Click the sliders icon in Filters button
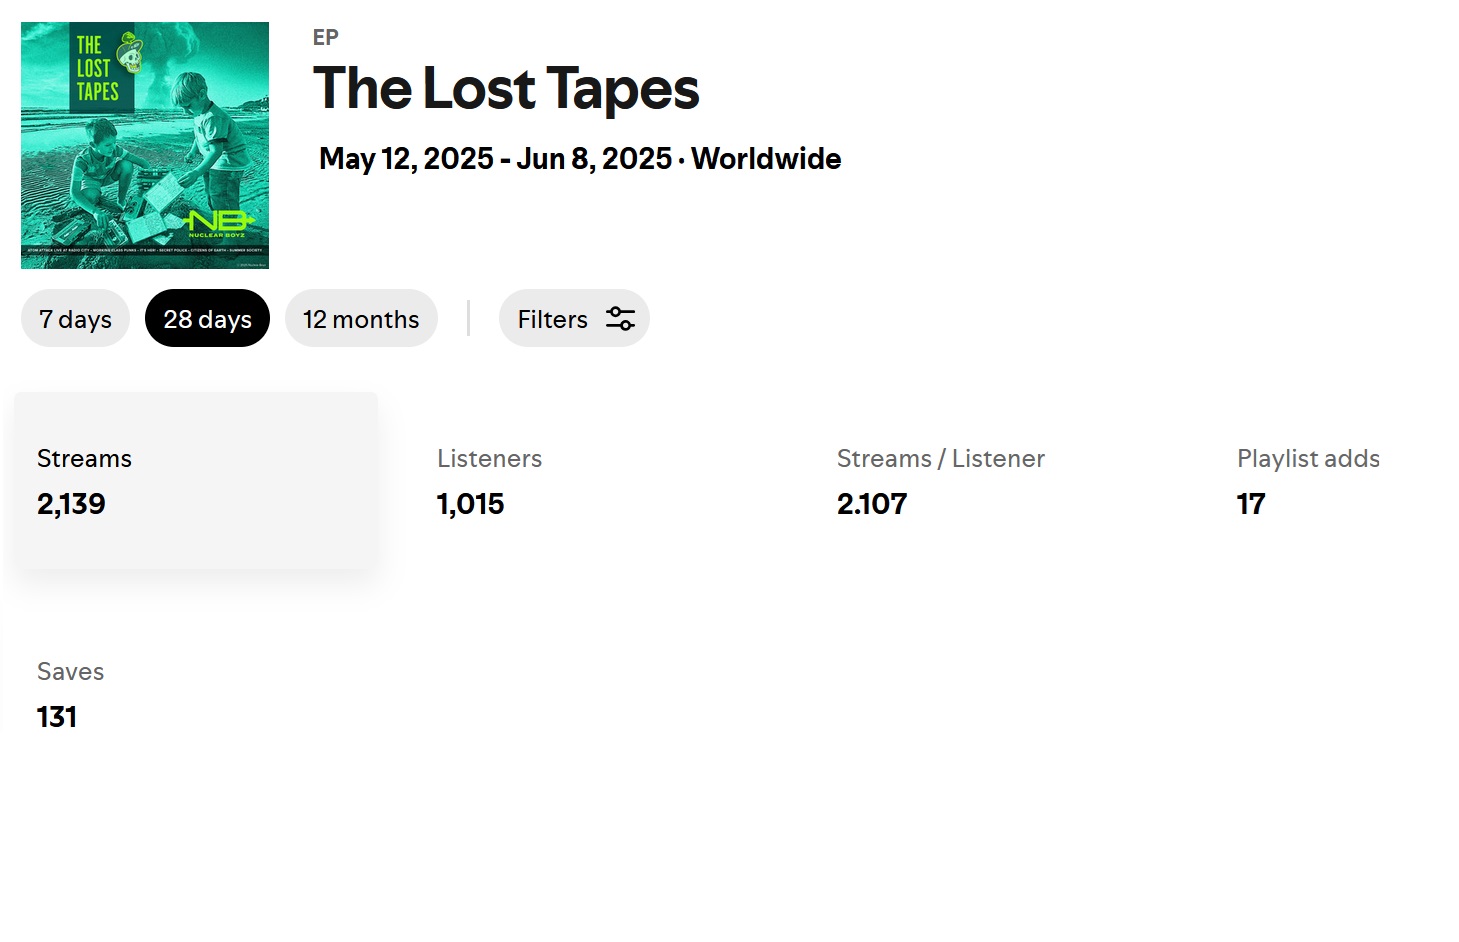This screenshot has height=942, width=1459. pyautogui.click(x=620, y=319)
